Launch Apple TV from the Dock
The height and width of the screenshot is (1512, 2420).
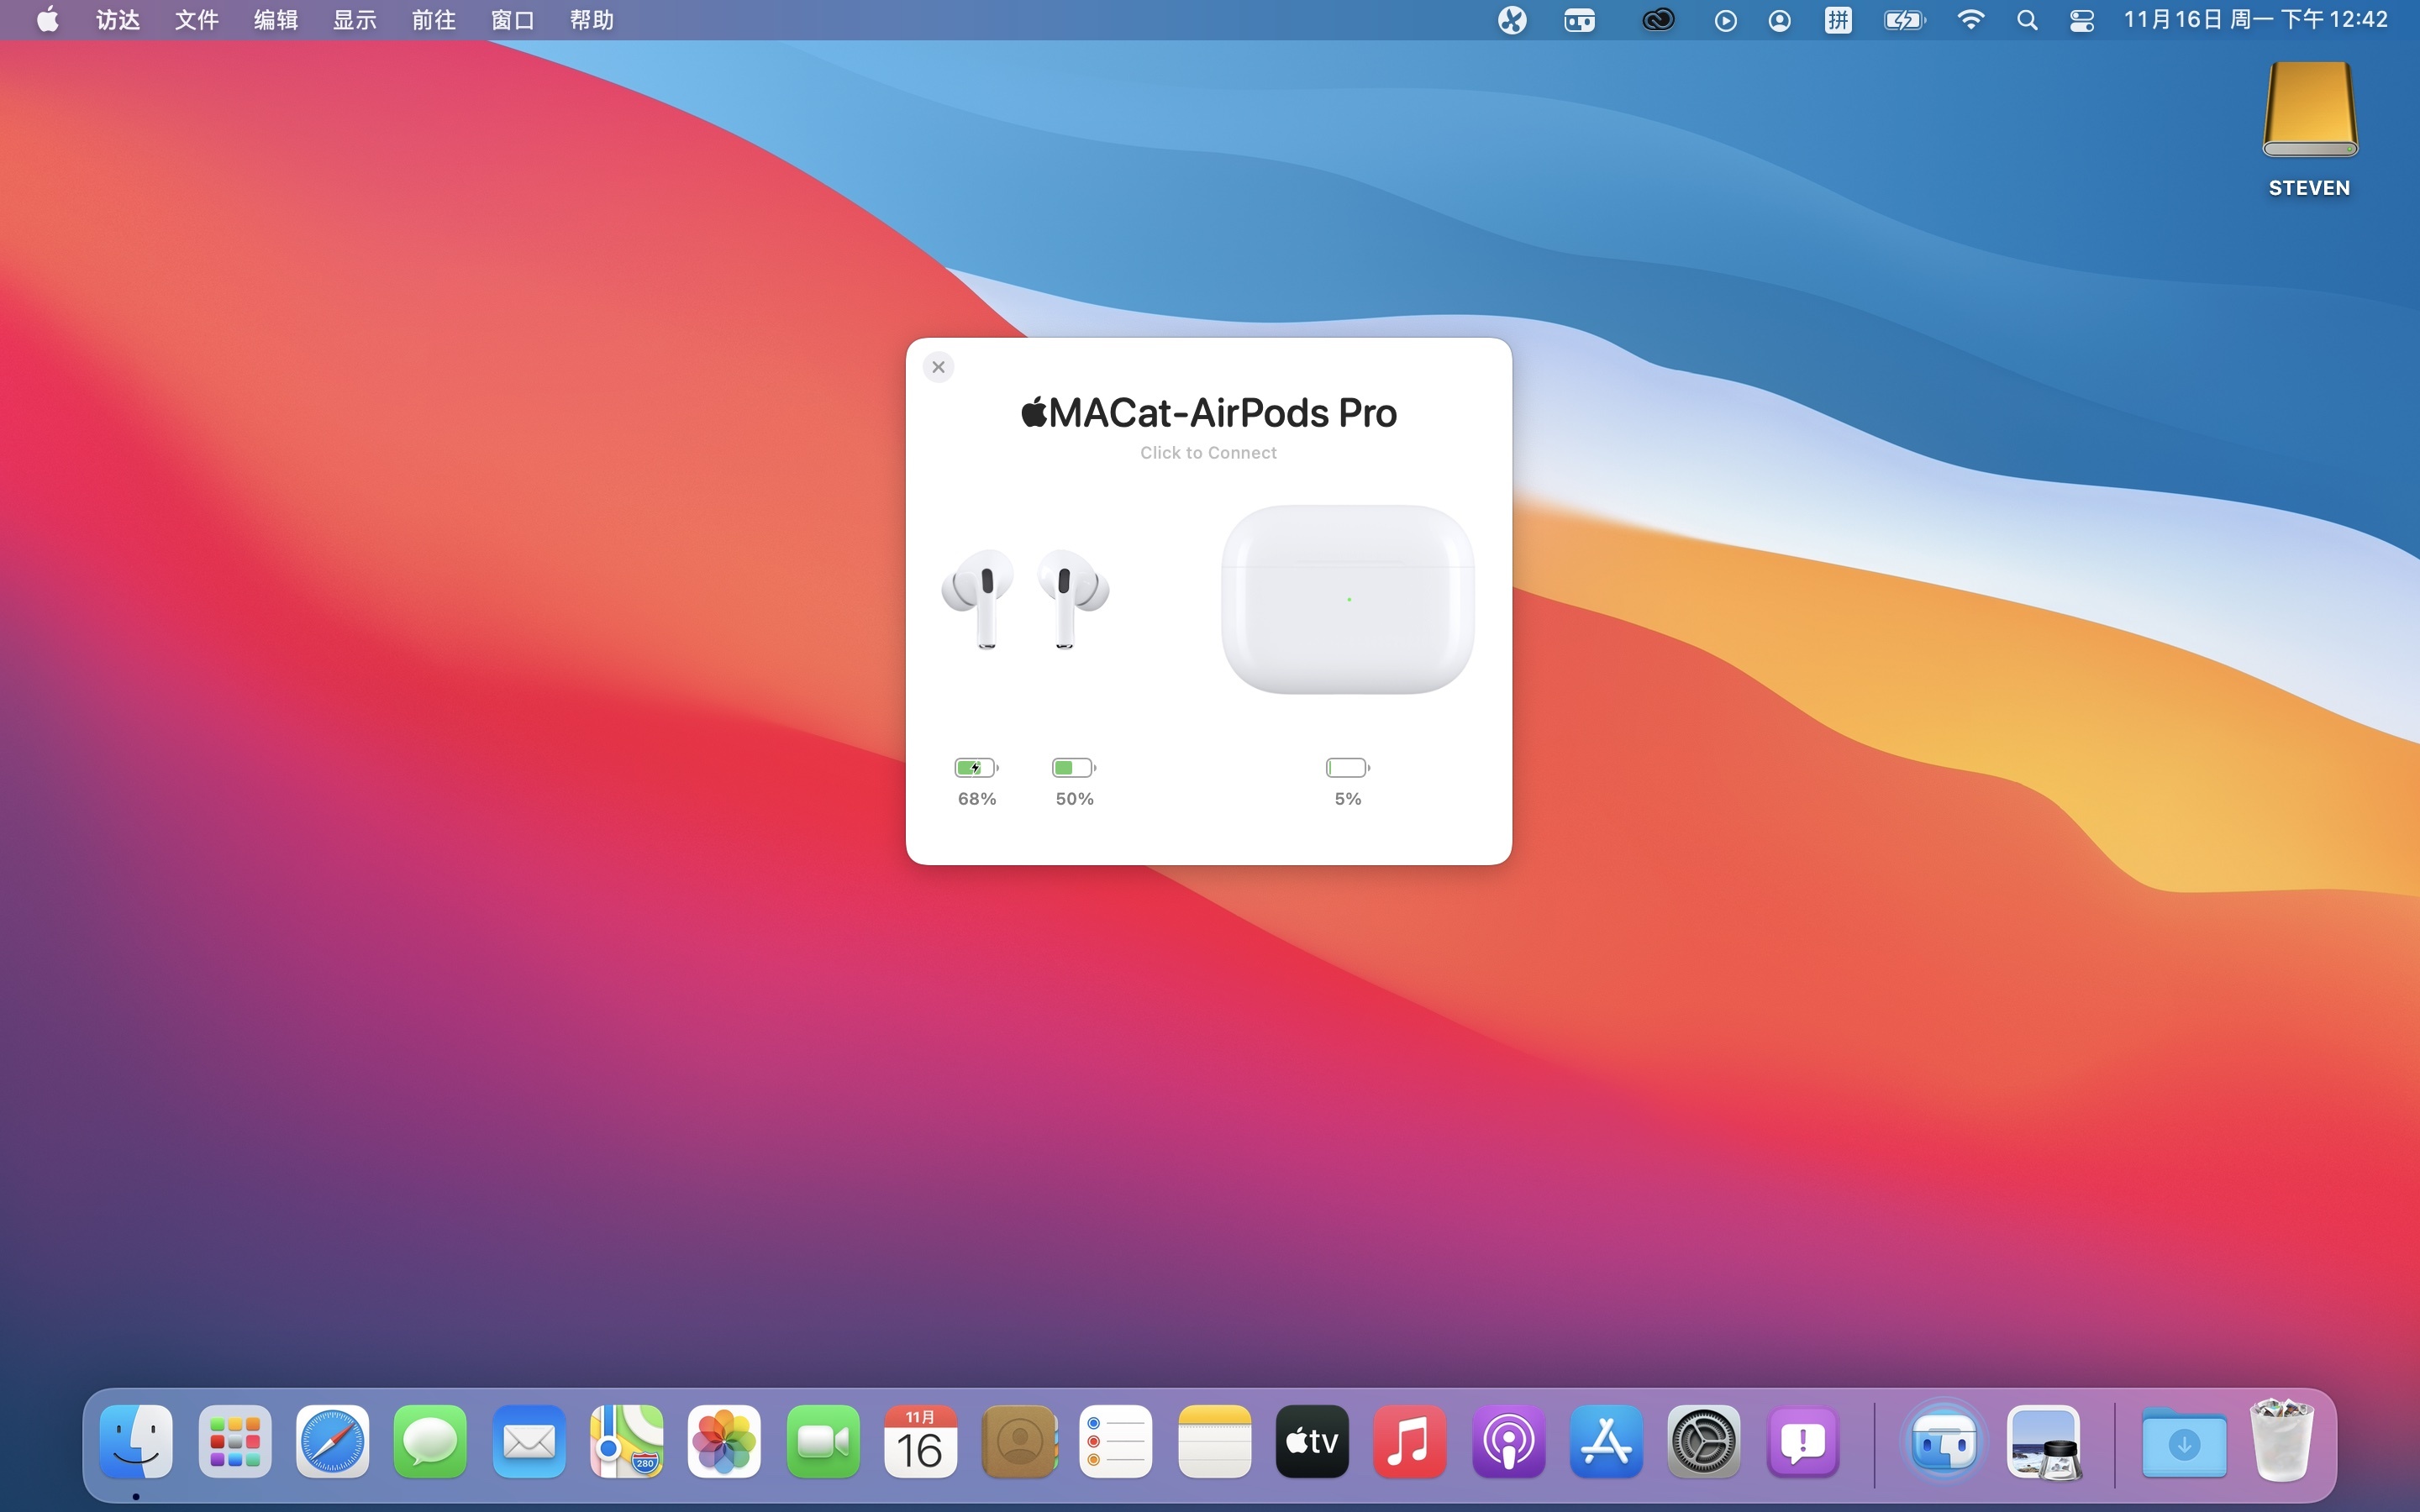click(x=1312, y=1441)
